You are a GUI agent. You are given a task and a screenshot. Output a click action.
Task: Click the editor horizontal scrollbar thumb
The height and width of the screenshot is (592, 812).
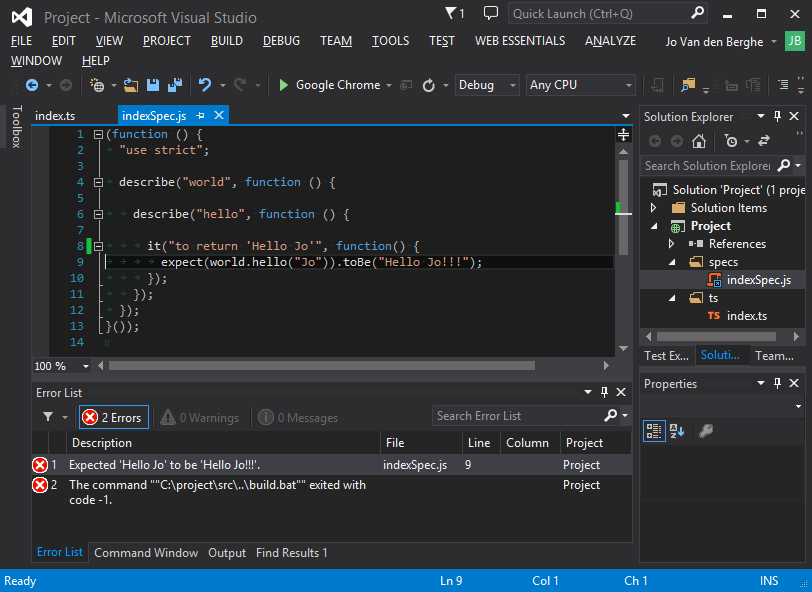coord(322,366)
